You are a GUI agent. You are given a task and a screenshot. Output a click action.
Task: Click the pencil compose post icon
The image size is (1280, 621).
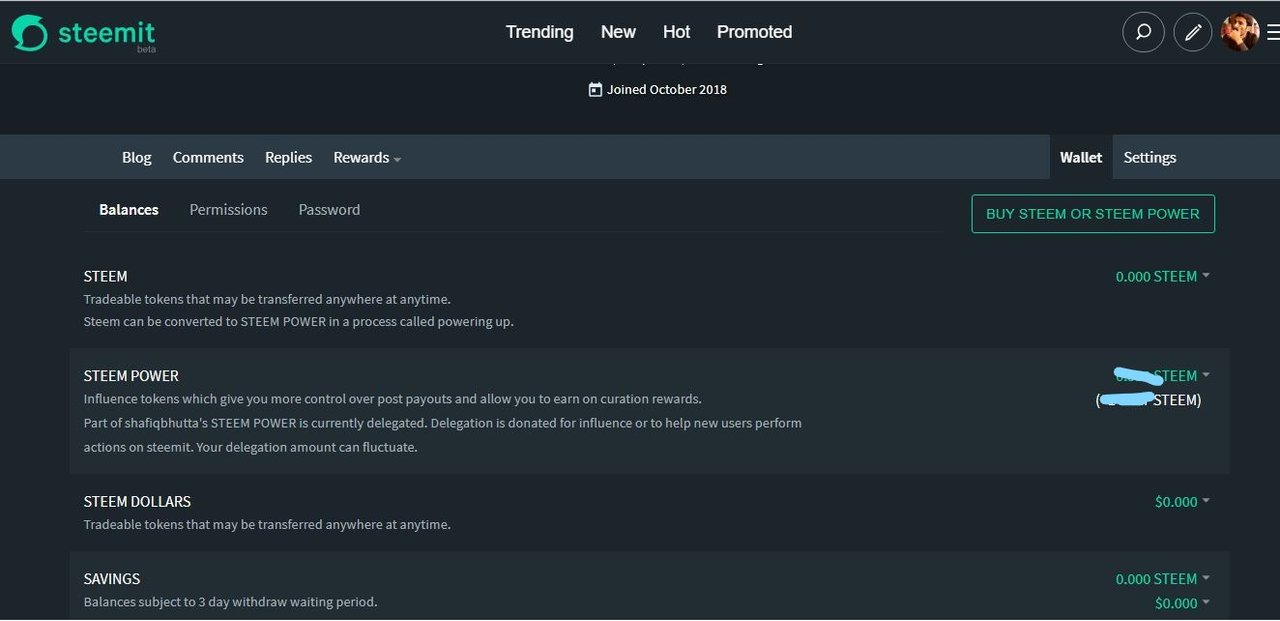tap(1192, 32)
